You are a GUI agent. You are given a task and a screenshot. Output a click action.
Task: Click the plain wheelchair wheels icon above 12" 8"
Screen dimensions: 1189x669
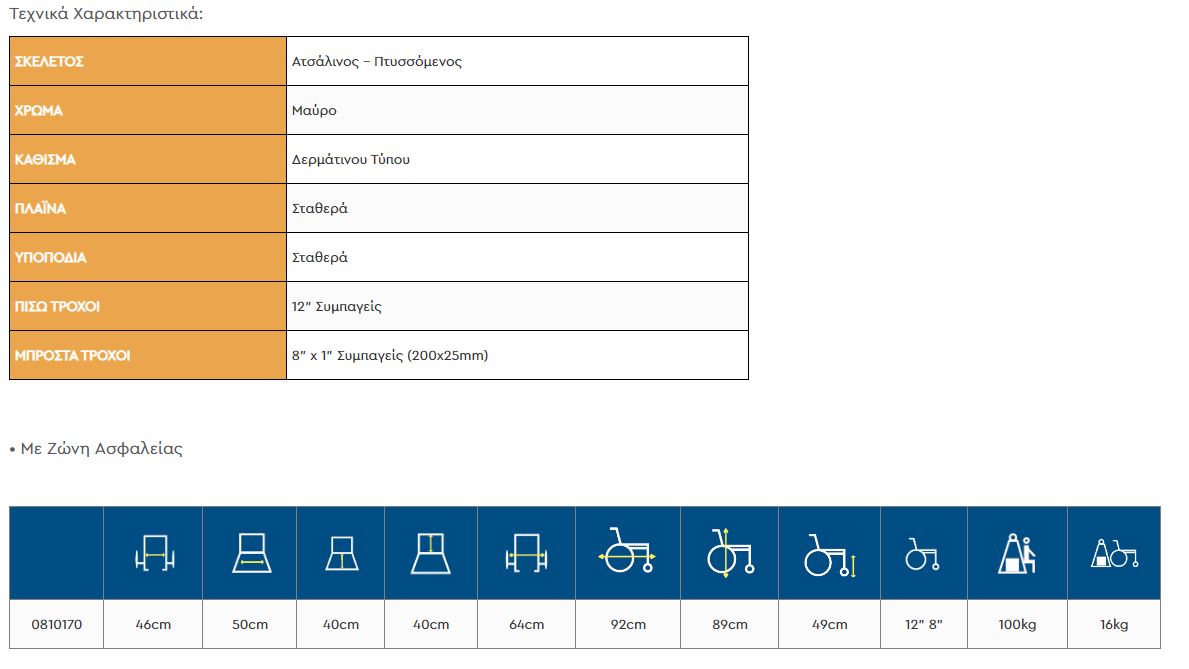click(923, 554)
